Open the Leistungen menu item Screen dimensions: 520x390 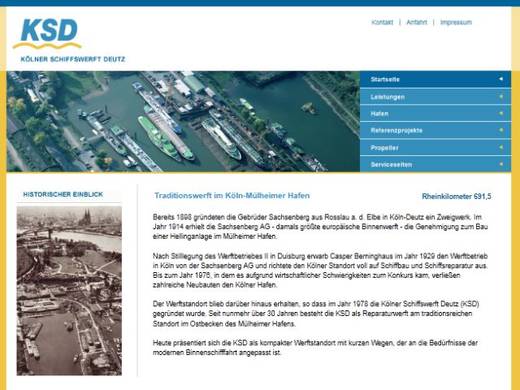435,97
